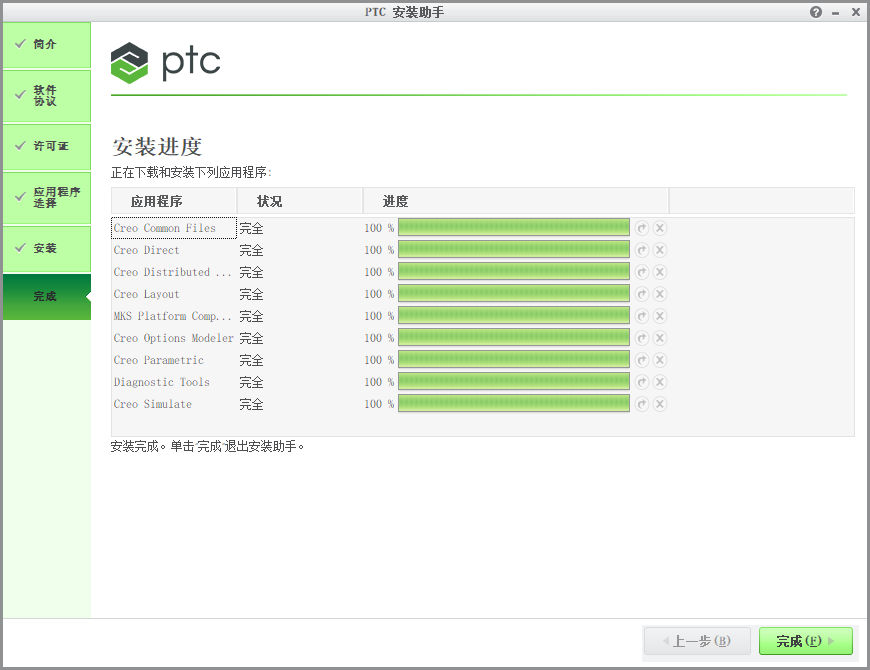This screenshot has height=670, width=870.
Task: Retry the Diagnostic Tools installation
Action: 642,382
